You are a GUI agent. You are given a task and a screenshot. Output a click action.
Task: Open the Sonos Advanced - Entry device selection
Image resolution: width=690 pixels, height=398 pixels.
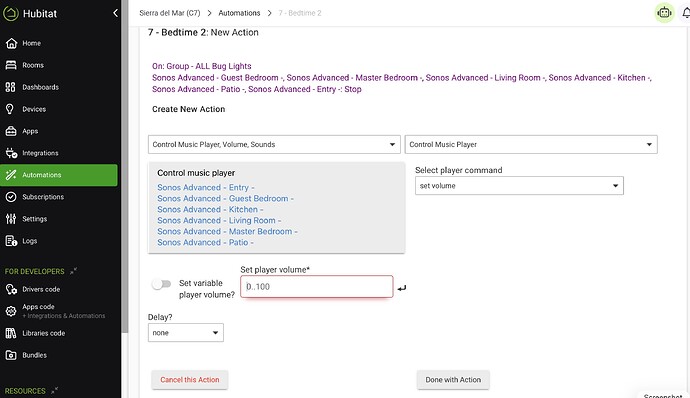coord(206,188)
